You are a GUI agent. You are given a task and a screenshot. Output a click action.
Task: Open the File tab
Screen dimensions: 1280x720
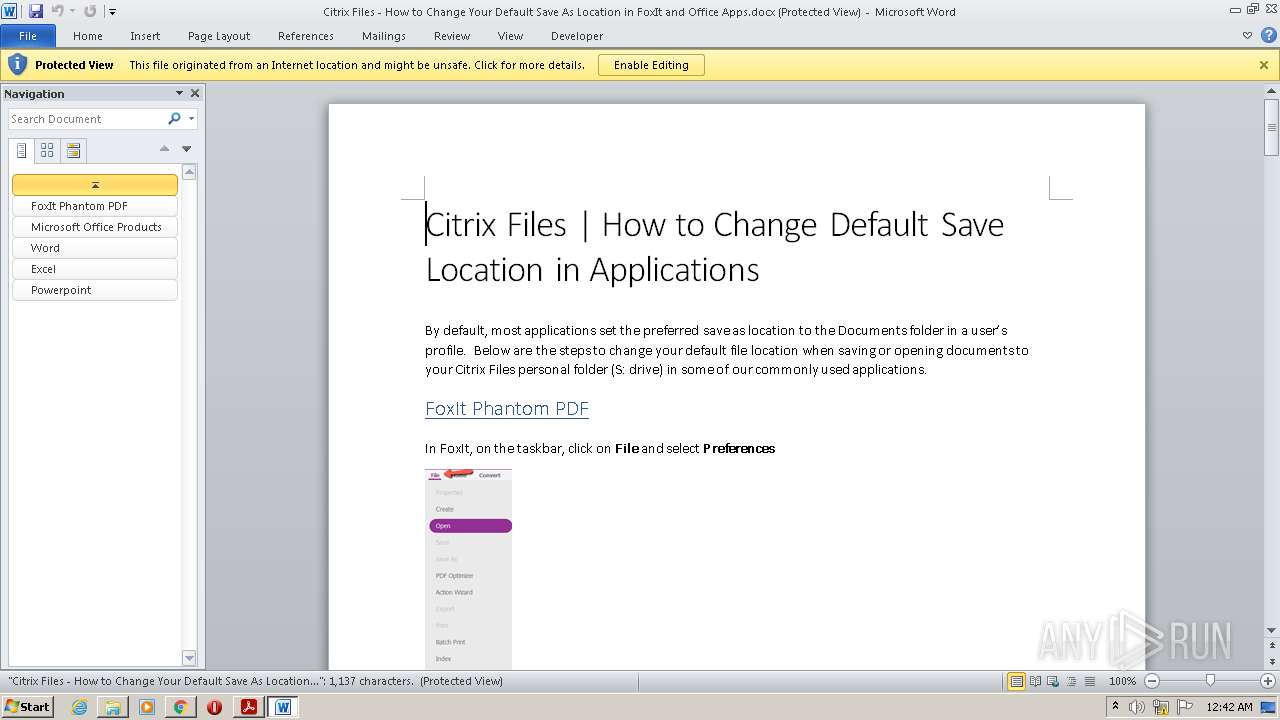[x=28, y=36]
